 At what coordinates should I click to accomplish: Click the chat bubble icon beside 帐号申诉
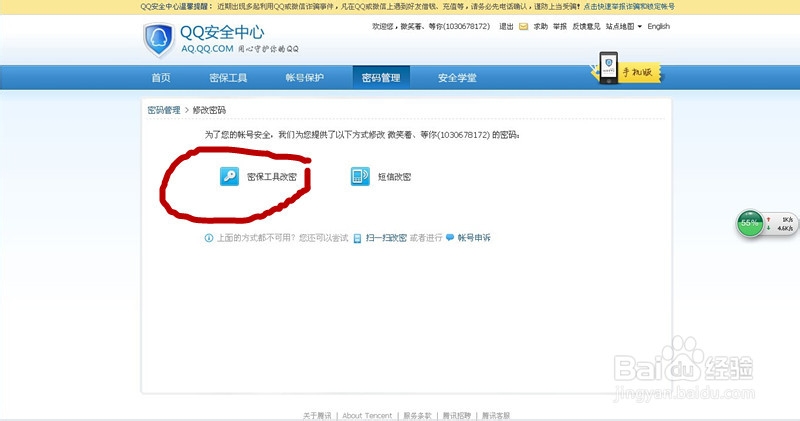[x=450, y=238]
